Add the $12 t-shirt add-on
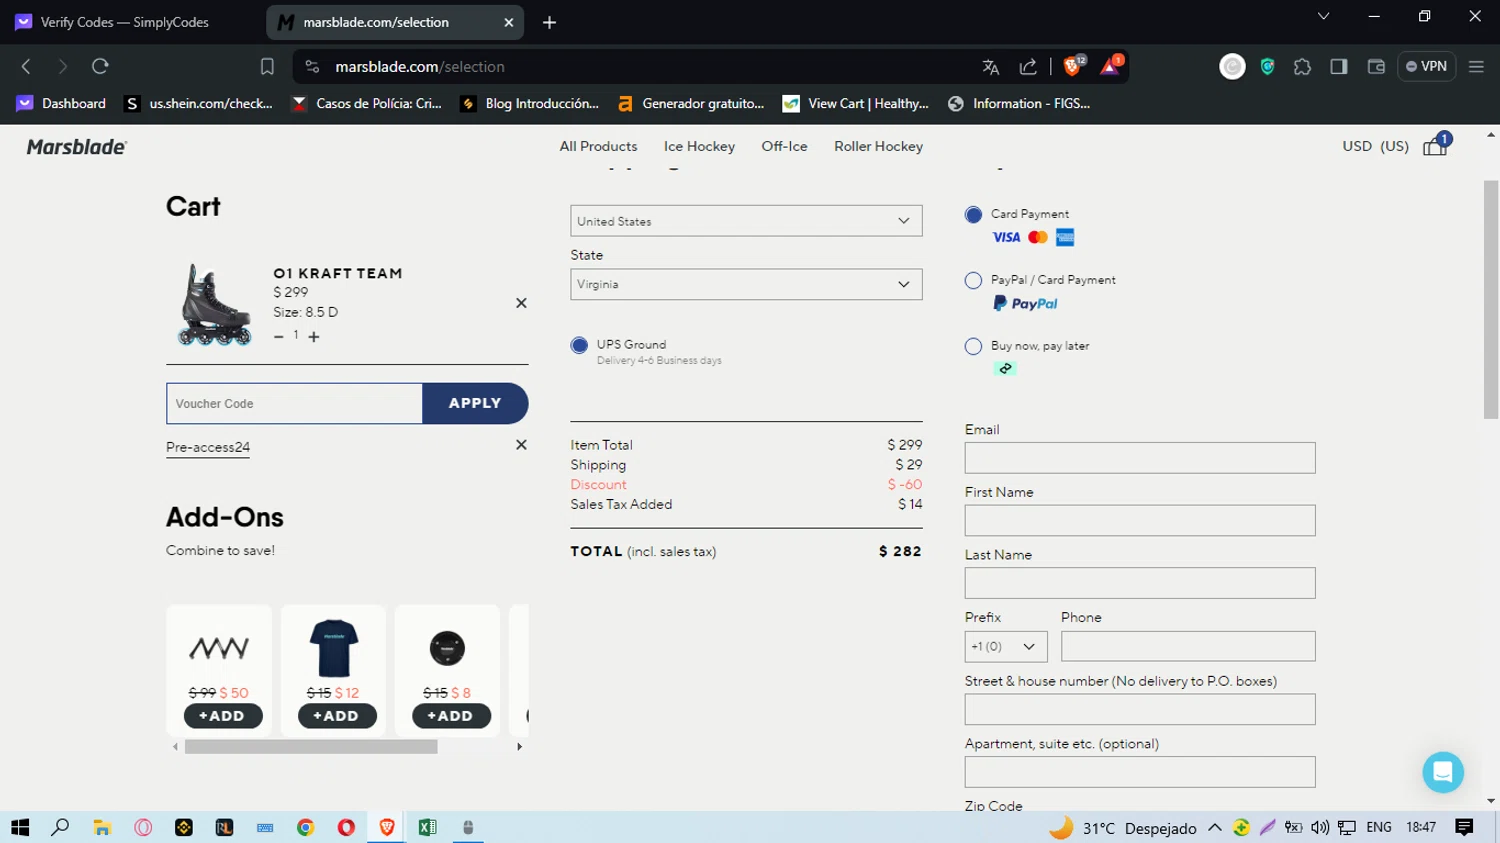1500x843 pixels. (337, 716)
